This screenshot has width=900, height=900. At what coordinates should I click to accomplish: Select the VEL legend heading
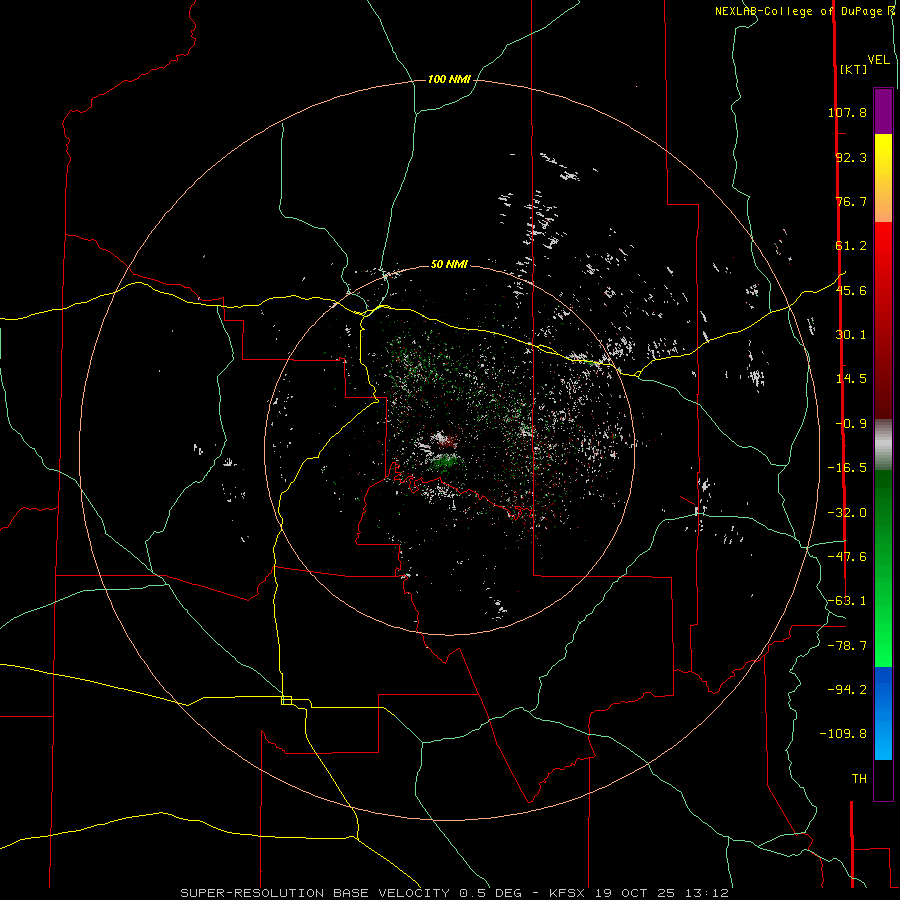[878, 59]
